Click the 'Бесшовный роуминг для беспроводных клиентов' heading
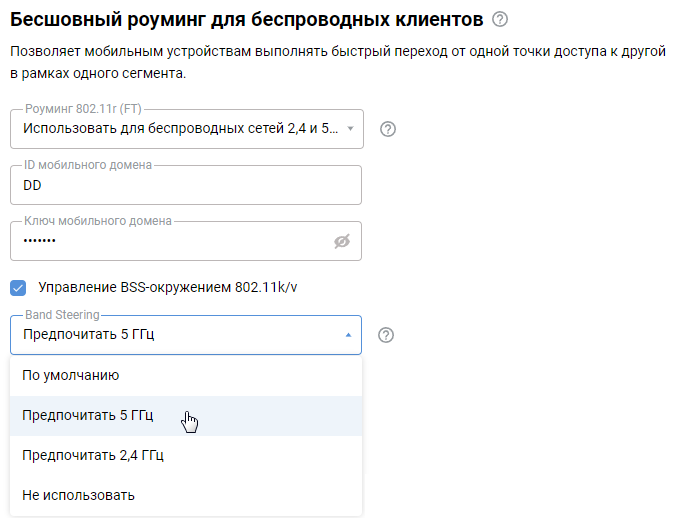Screen dimensions: 676x527 coord(246,19)
